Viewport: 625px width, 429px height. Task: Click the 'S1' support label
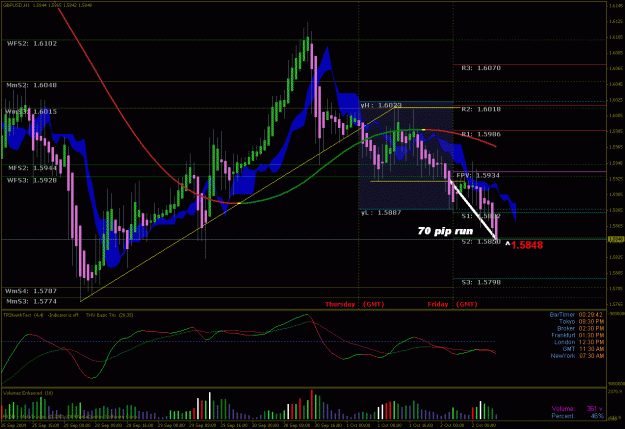click(x=481, y=216)
